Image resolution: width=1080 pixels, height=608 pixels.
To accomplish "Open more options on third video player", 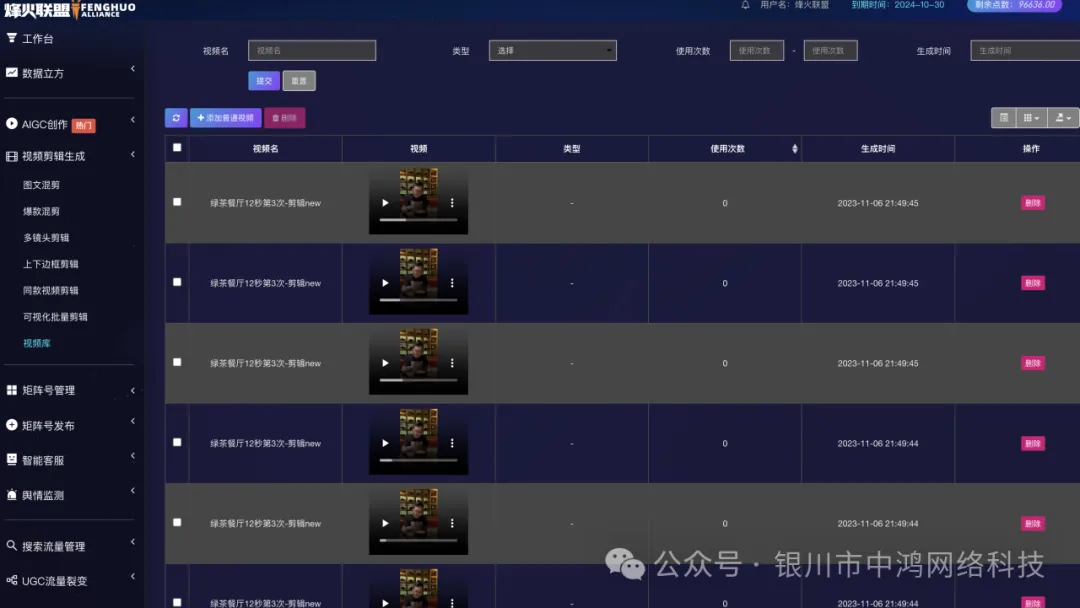I will pyautogui.click(x=452, y=363).
